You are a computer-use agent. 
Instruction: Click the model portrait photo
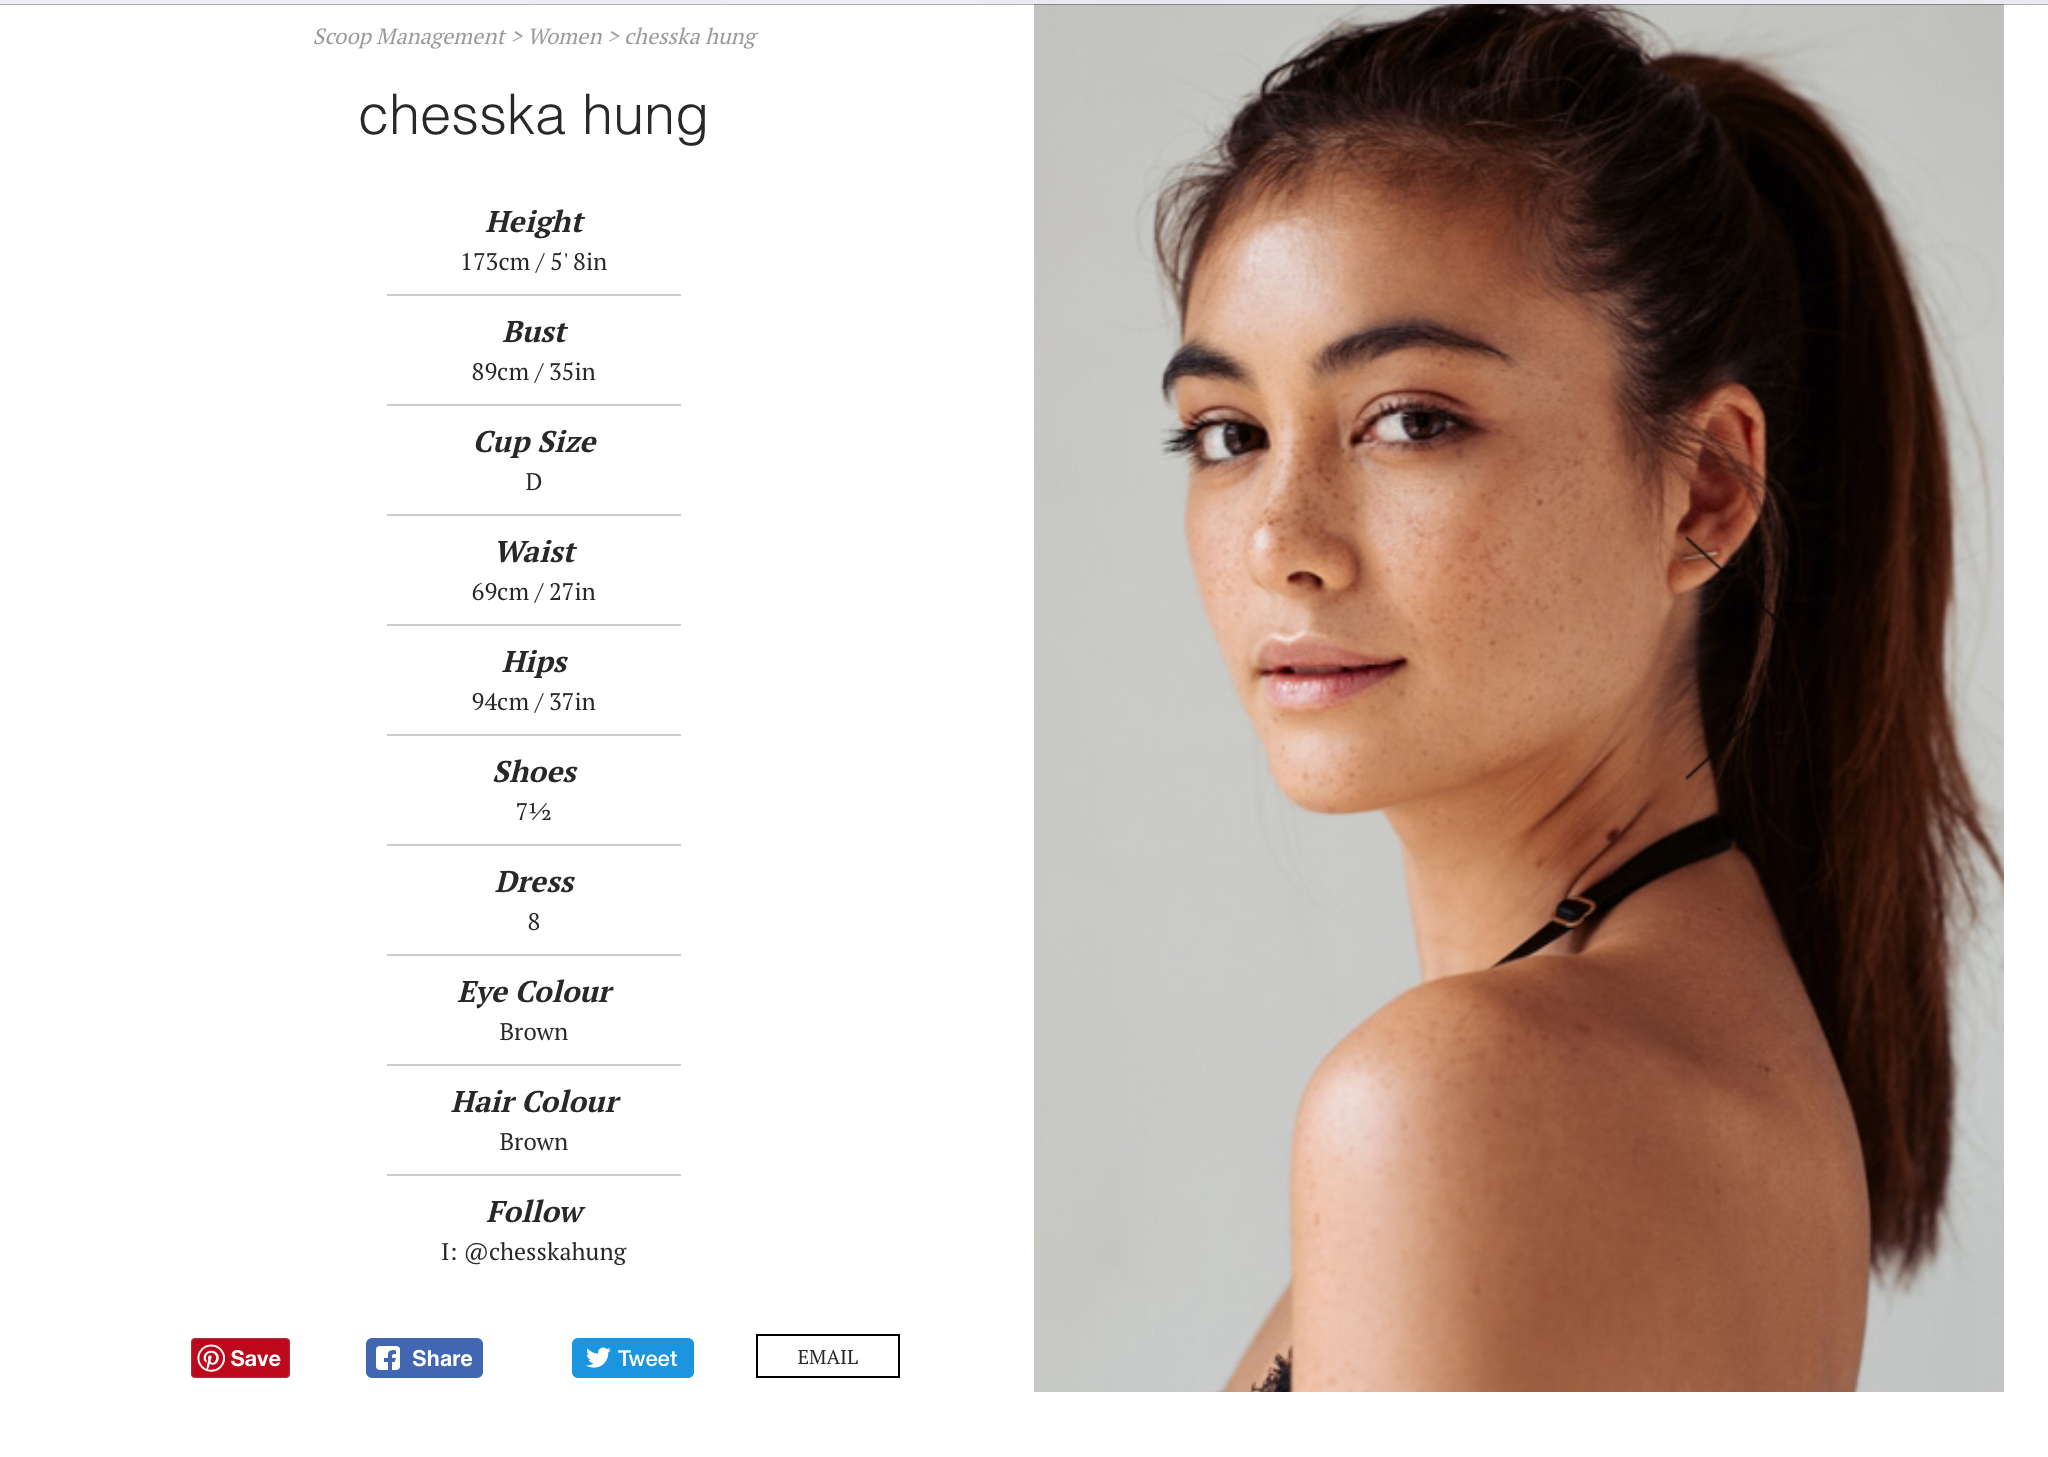pyautogui.click(x=1518, y=698)
